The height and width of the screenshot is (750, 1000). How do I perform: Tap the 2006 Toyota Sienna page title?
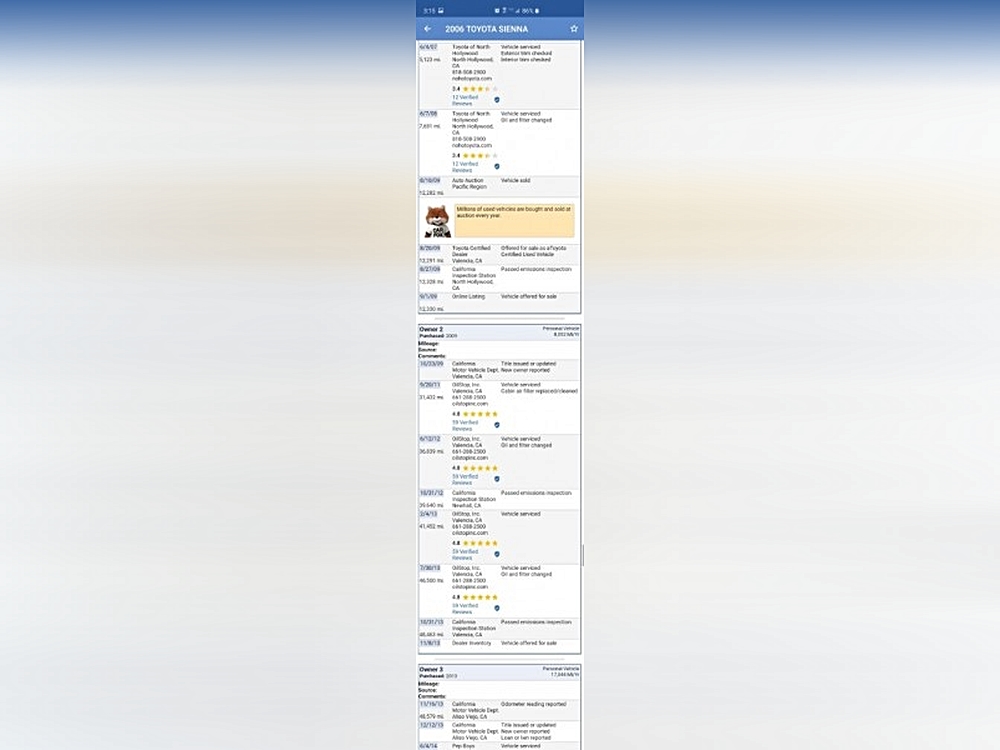(487, 29)
